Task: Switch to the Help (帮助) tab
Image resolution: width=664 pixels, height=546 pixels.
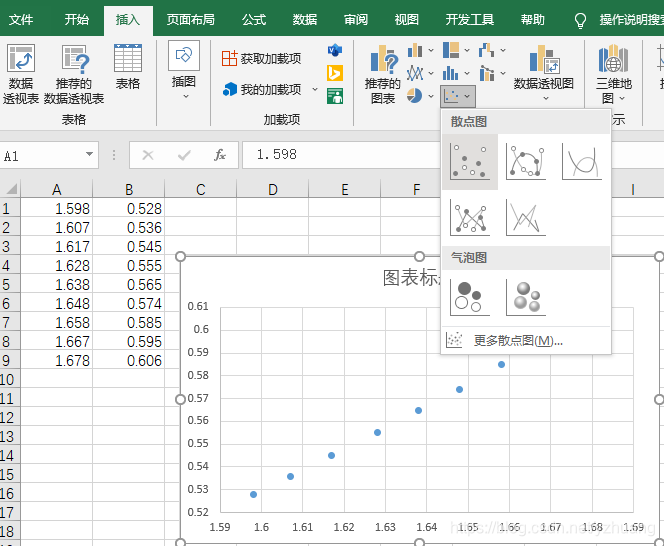Action: (532, 19)
